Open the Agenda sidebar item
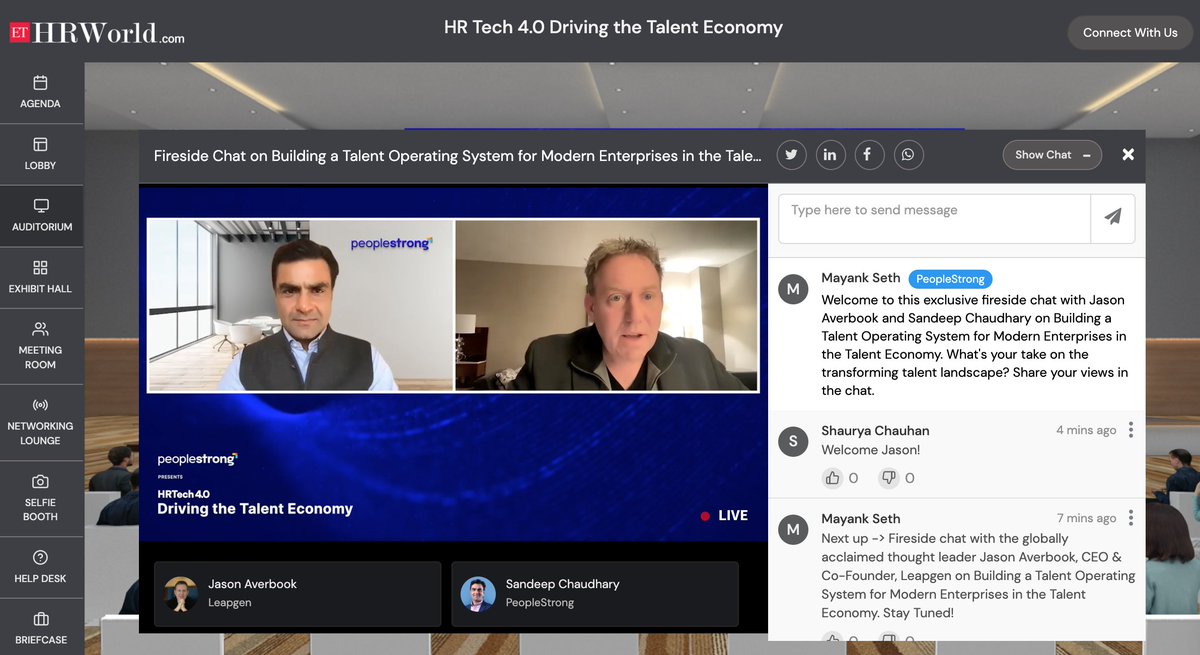This screenshot has width=1200, height=655. 41,92
